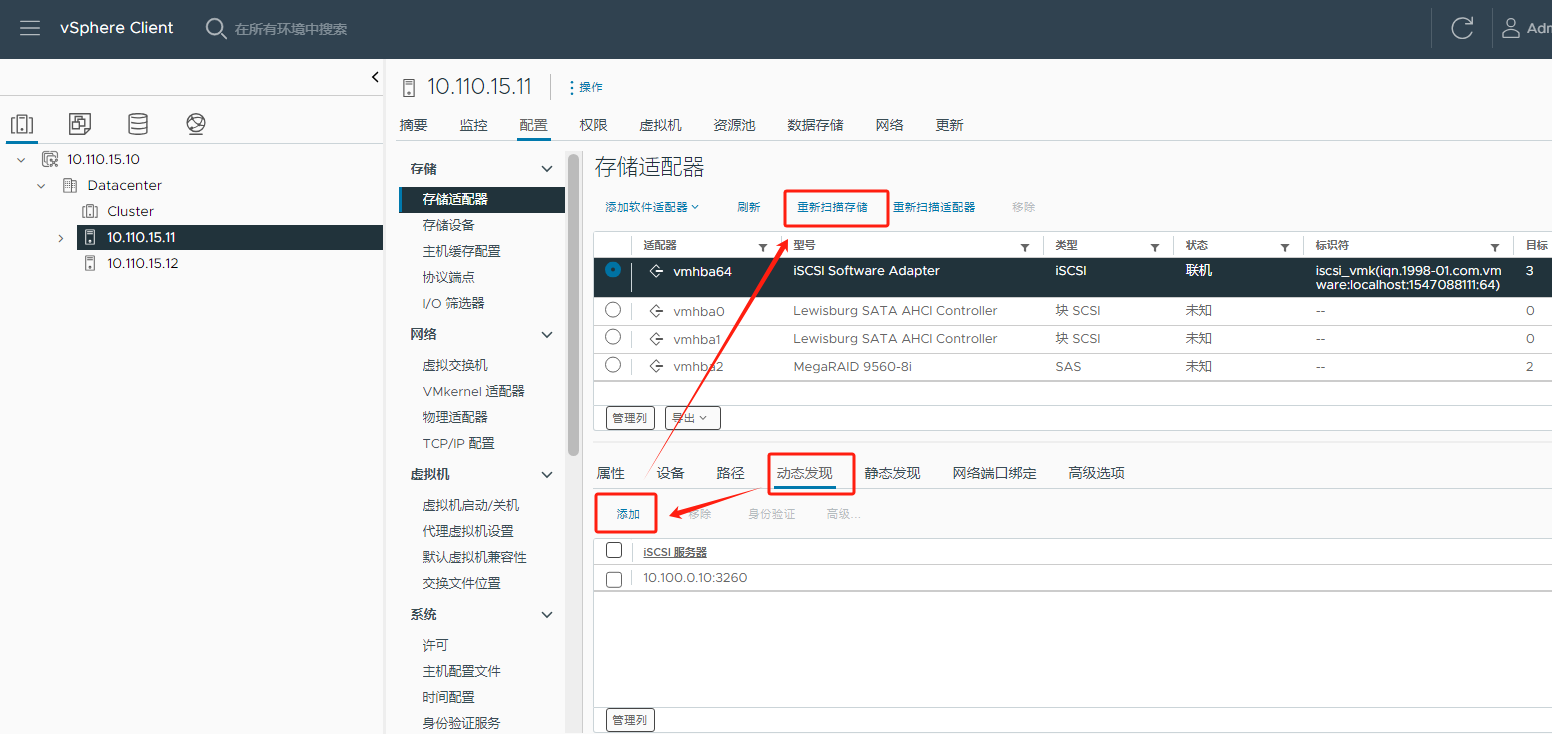Switch to Storage inventory view icon
This screenshot has width=1552, height=734.
click(x=138, y=124)
